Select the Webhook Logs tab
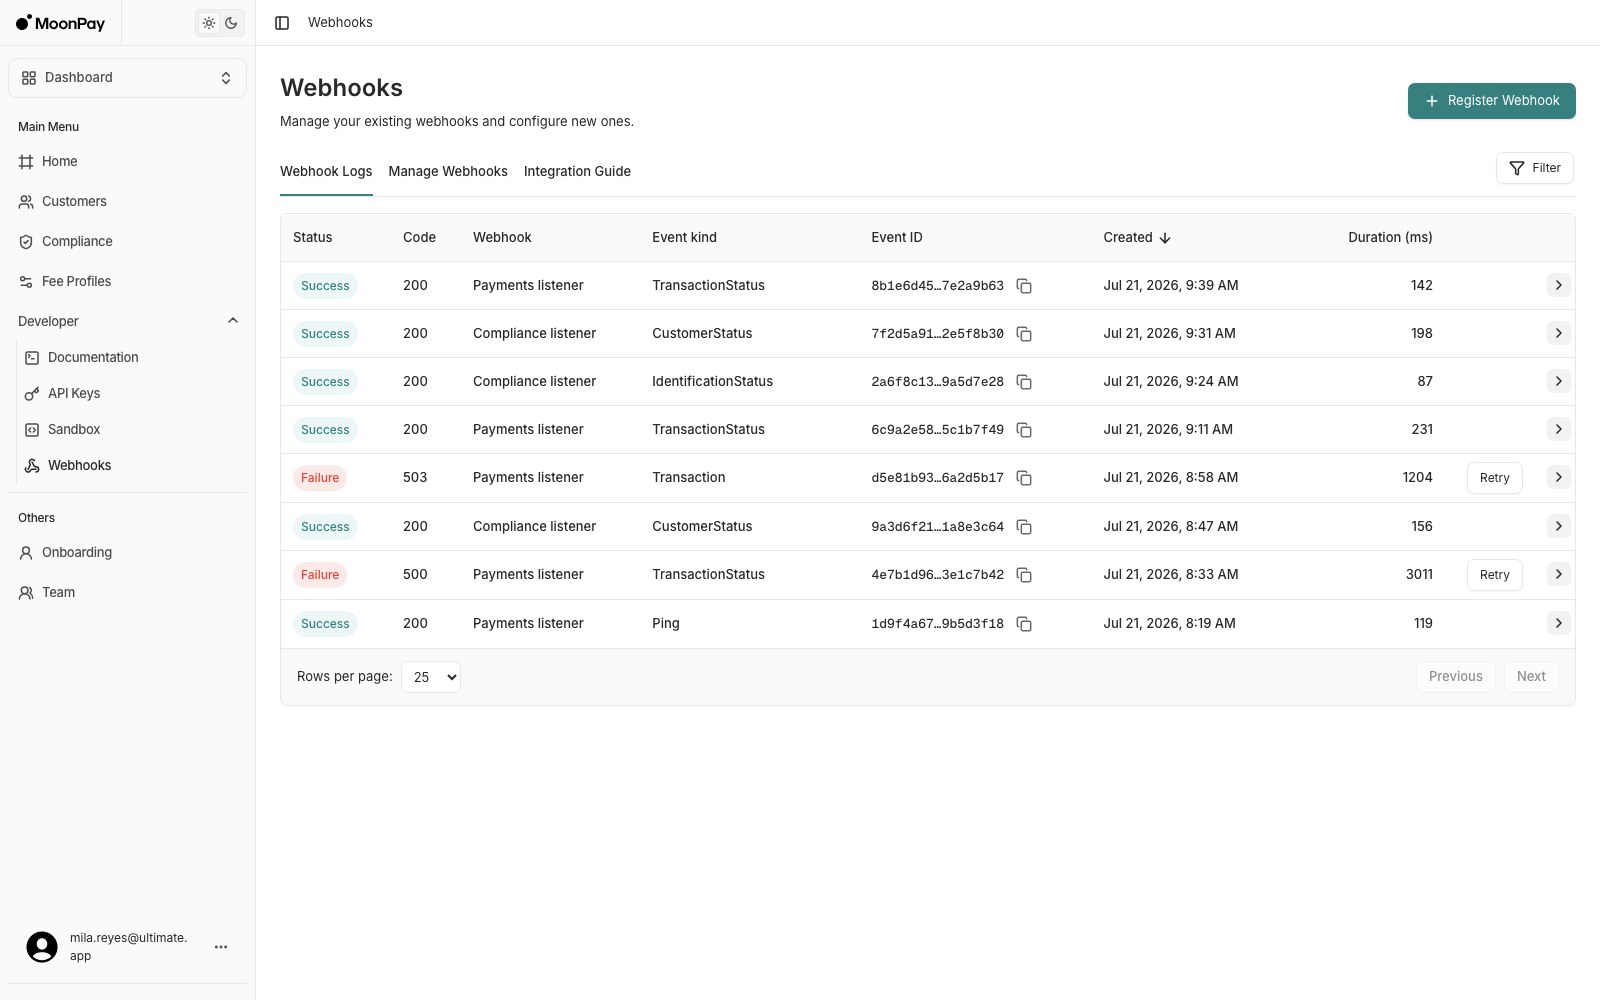The height and width of the screenshot is (1000, 1600). (326, 172)
